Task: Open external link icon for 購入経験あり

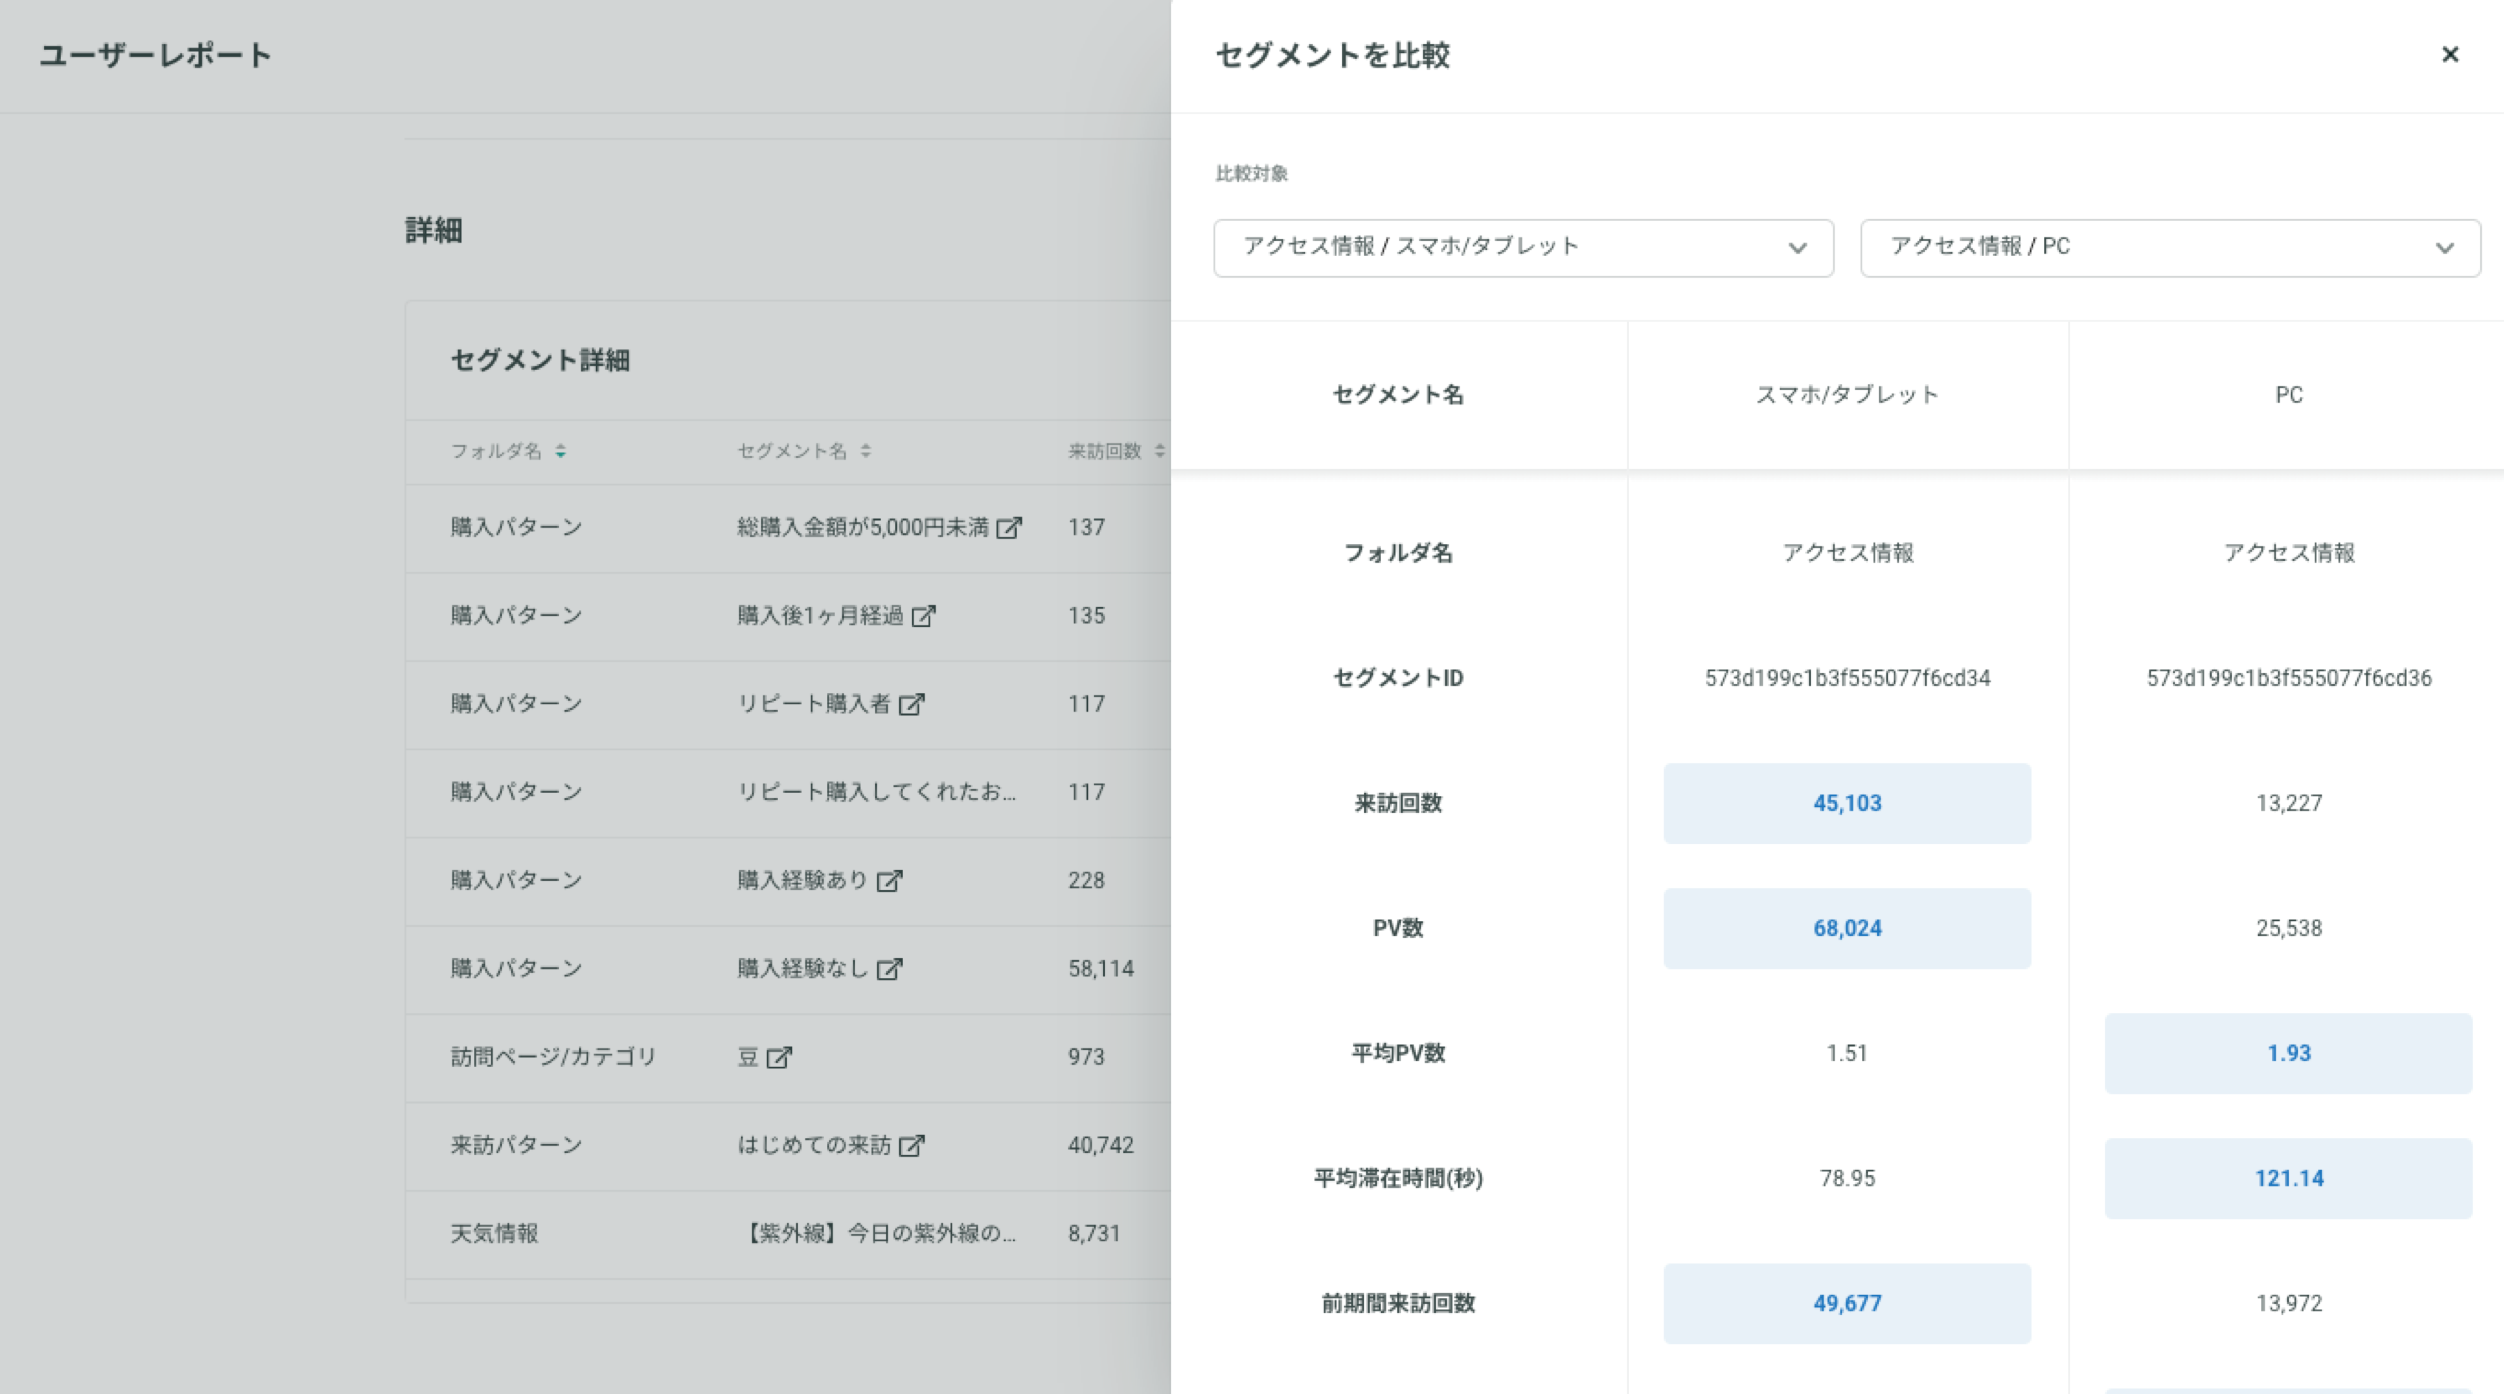Action: 889,880
